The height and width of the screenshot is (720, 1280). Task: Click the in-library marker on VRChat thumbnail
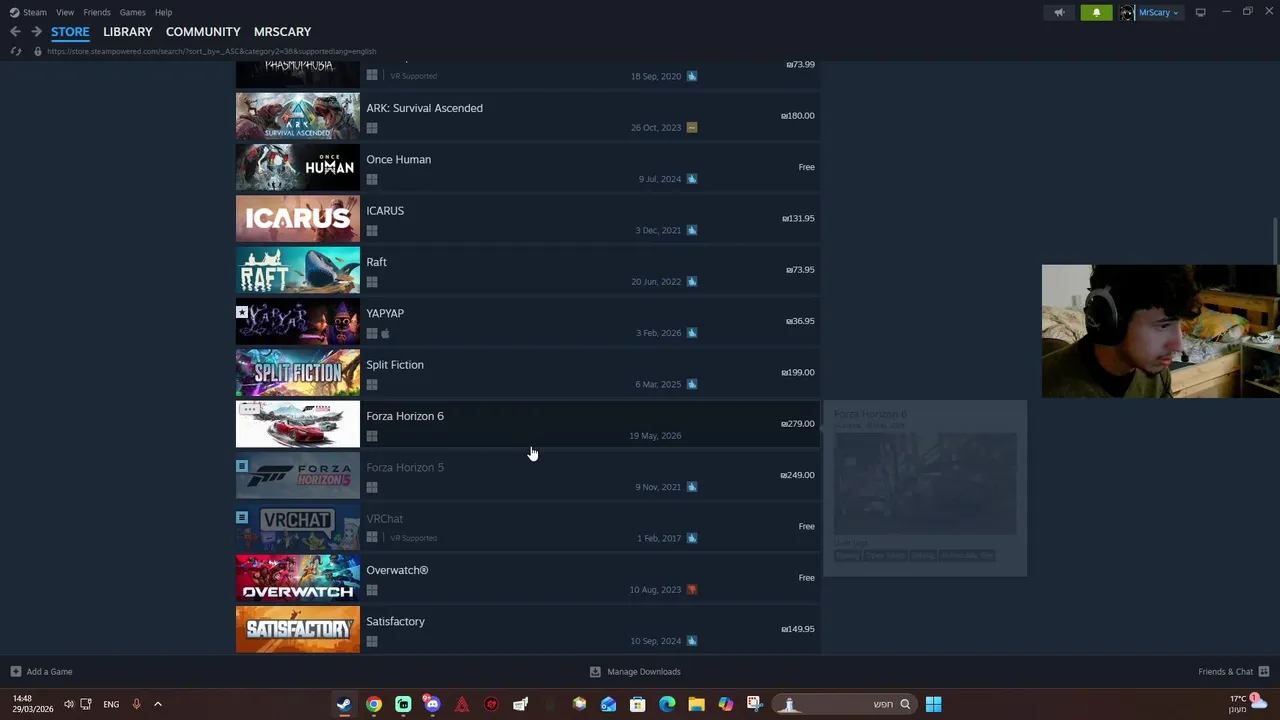coord(242,517)
